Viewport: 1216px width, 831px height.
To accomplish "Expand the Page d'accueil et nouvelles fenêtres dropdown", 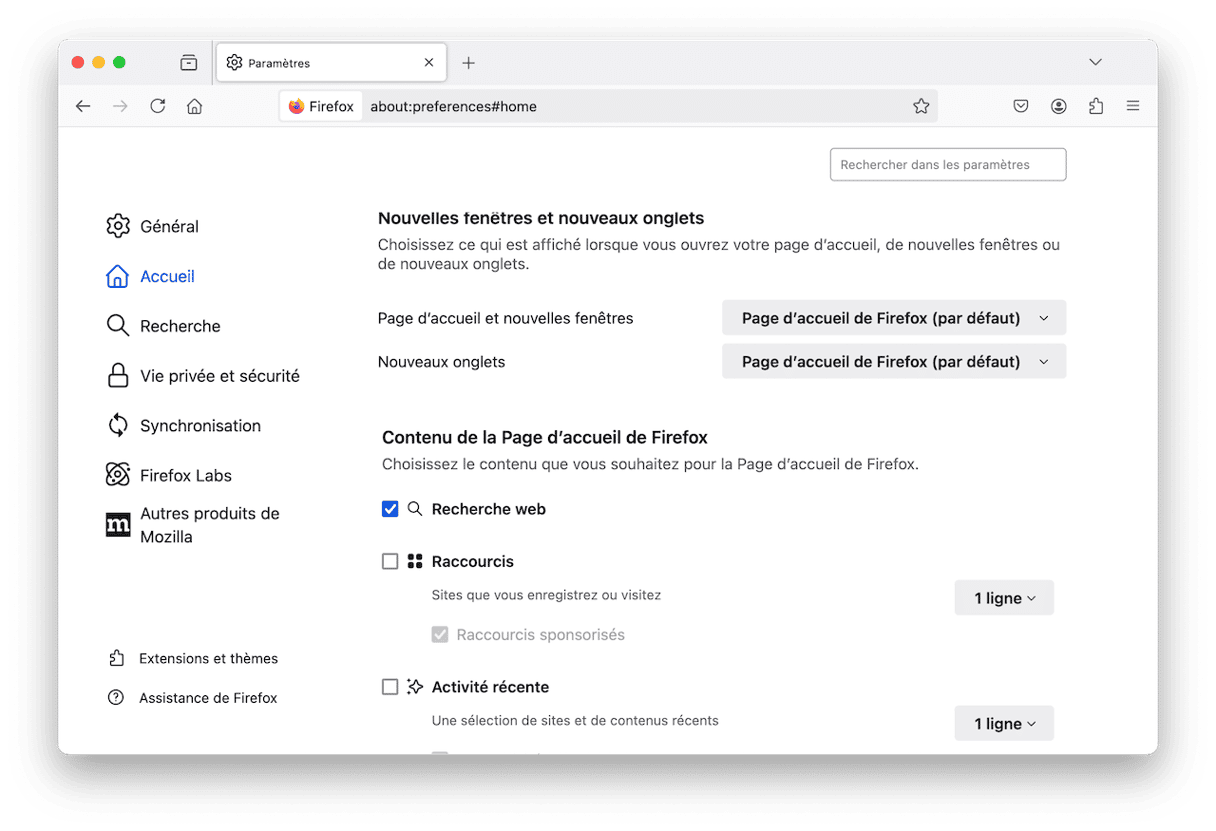I will 894,318.
